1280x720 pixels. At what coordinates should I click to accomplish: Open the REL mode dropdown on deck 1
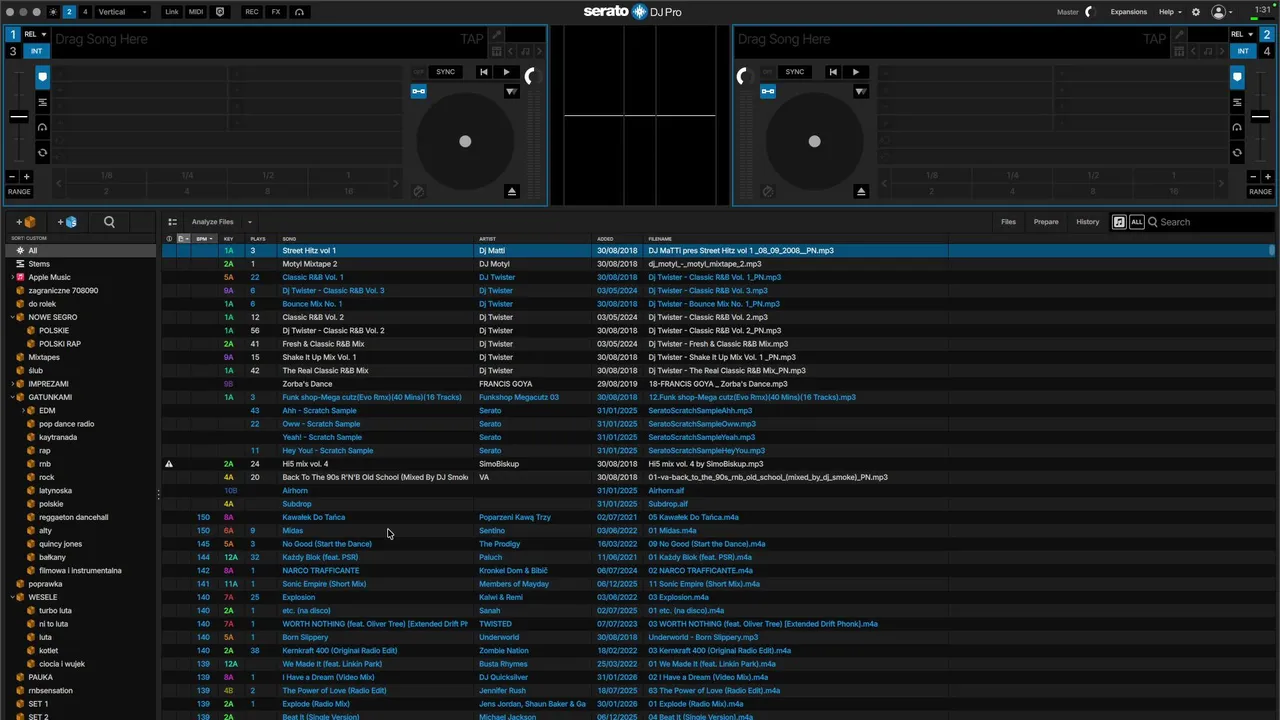pyautogui.click(x=37, y=34)
